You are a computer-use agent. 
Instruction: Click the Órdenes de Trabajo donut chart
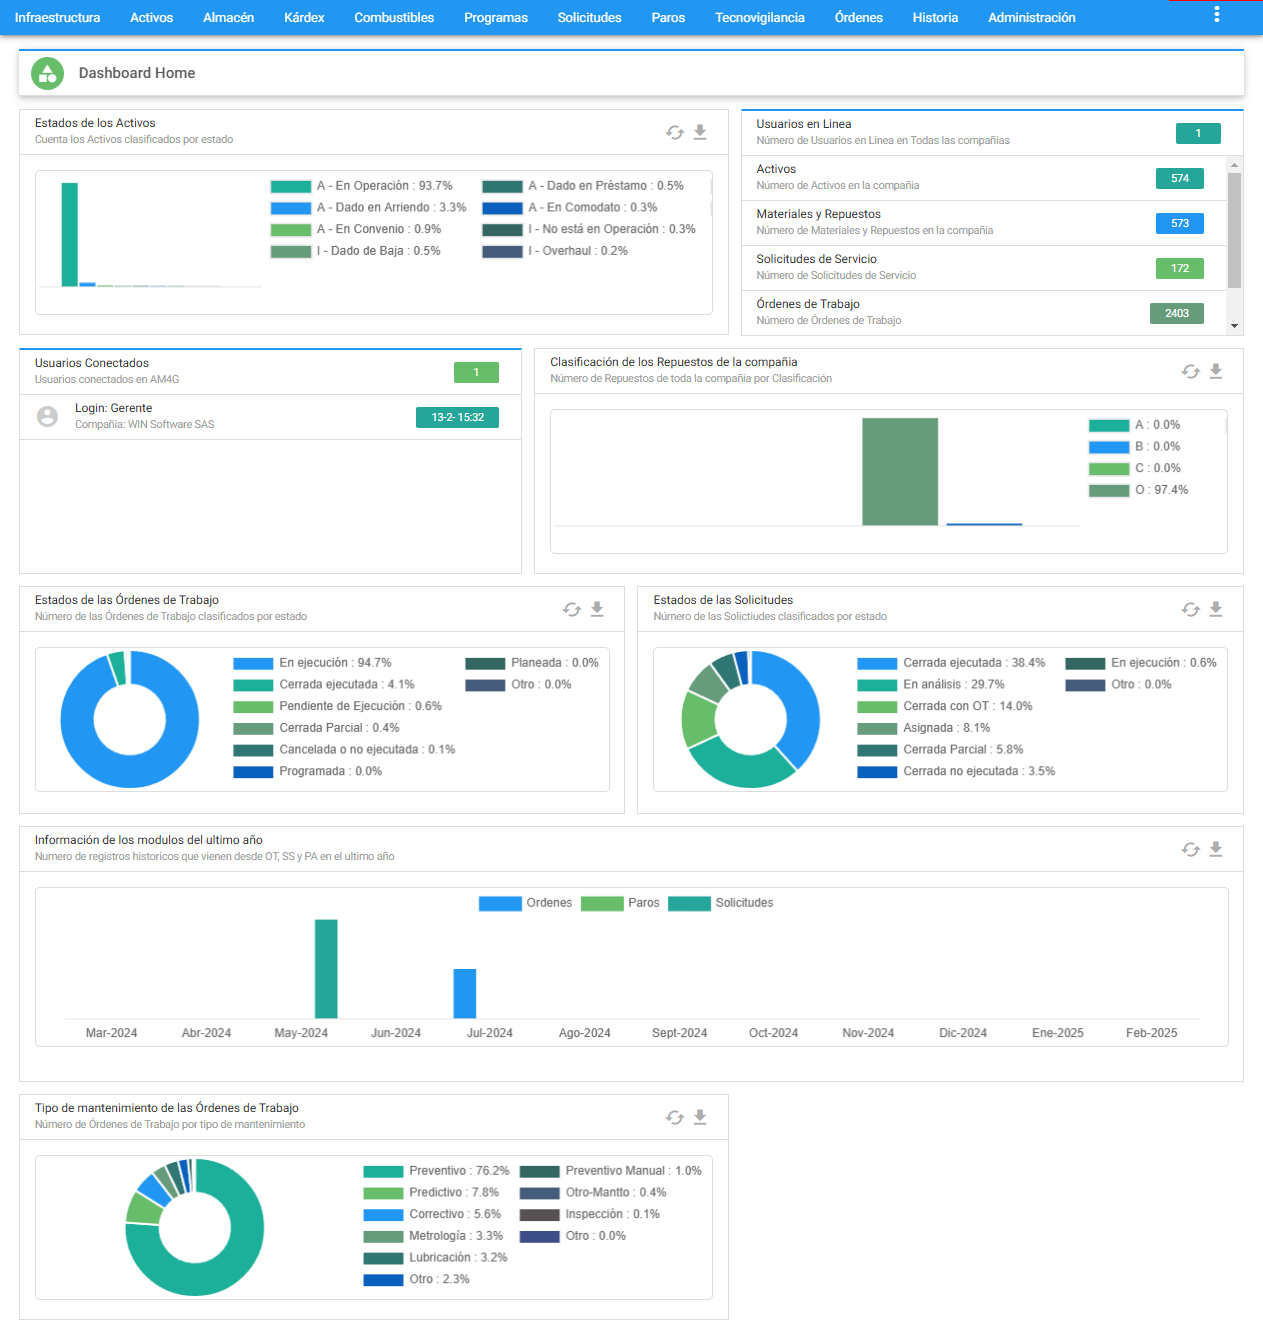point(130,719)
